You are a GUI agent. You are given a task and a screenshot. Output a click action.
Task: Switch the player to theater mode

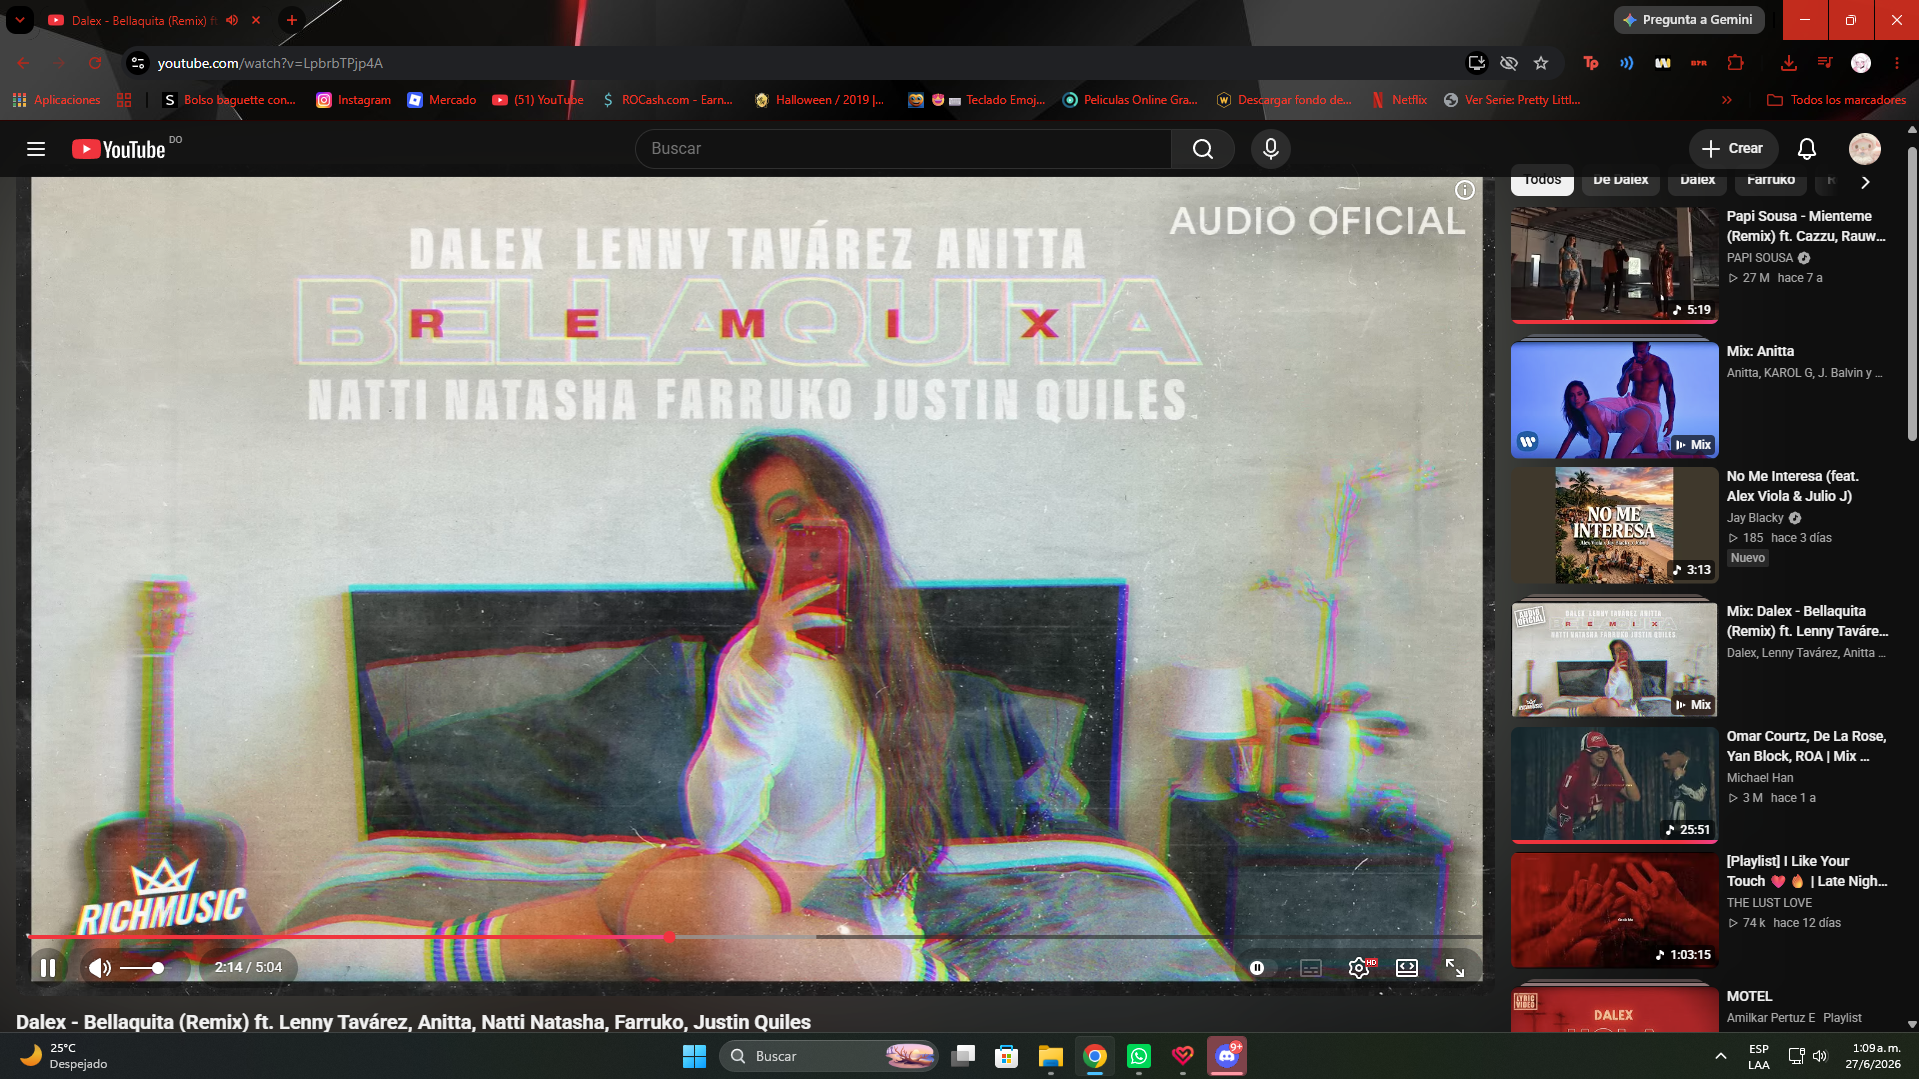pos(1407,967)
